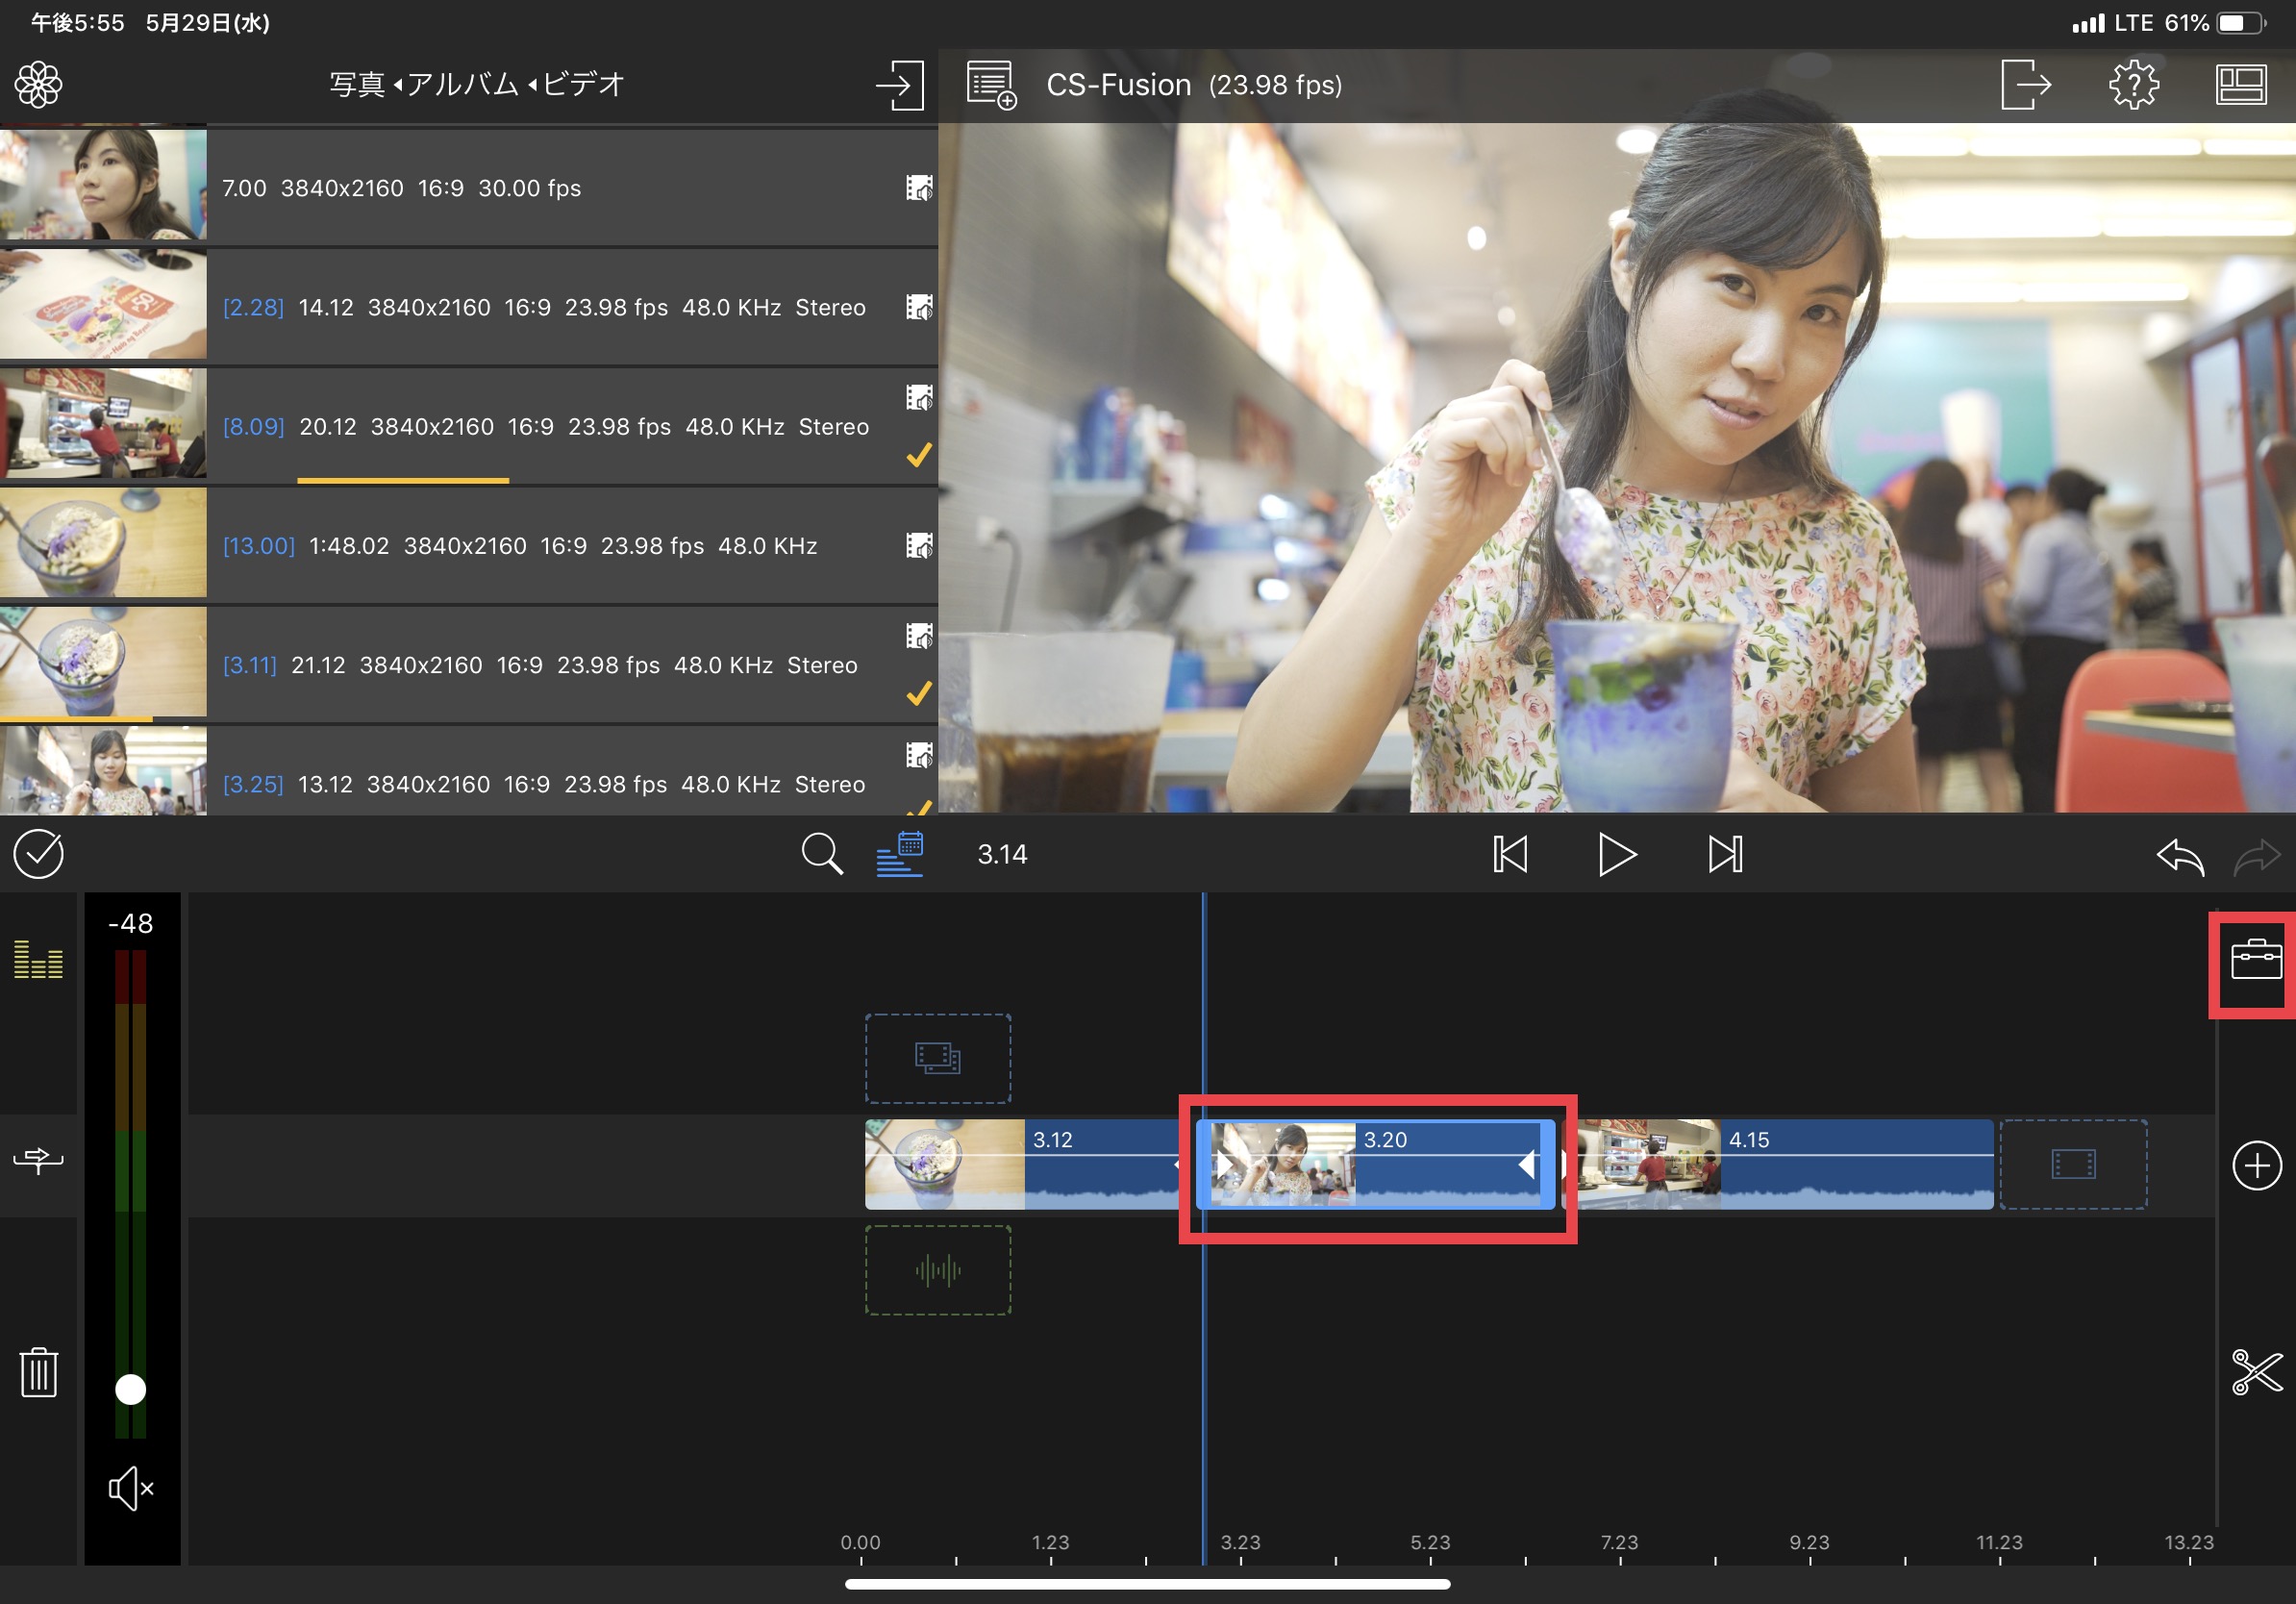This screenshot has height=1604, width=2296.
Task: Click the magnifier search icon
Action: click(821, 855)
